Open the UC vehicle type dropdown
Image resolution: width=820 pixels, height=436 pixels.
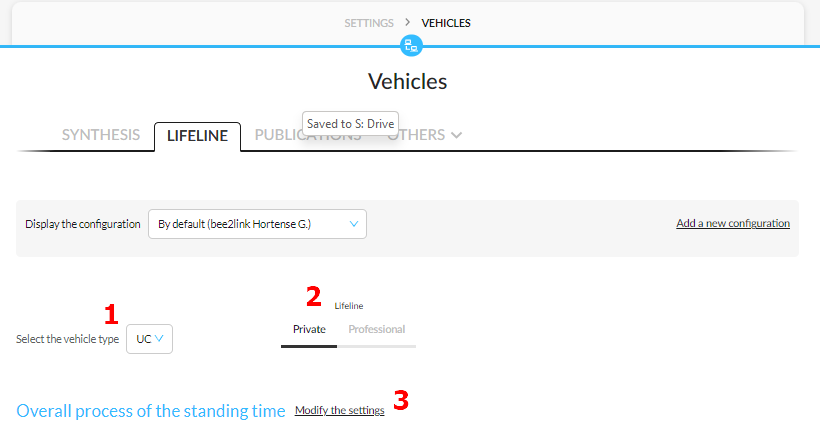click(150, 339)
